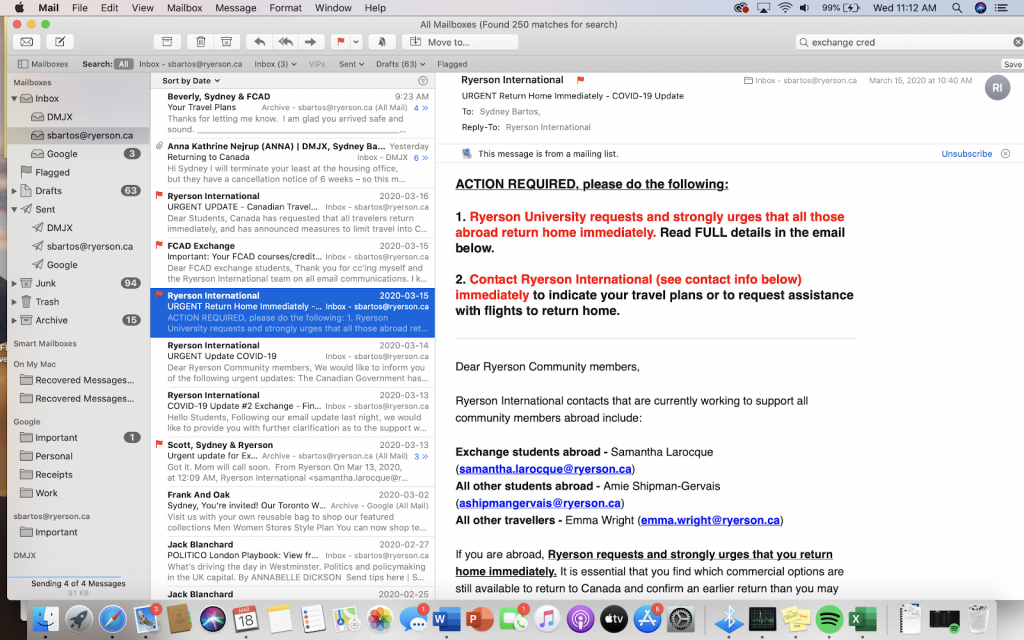Image resolution: width=1024 pixels, height=640 pixels.
Task: Open the Move to... menu
Action: (x=460, y=42)
